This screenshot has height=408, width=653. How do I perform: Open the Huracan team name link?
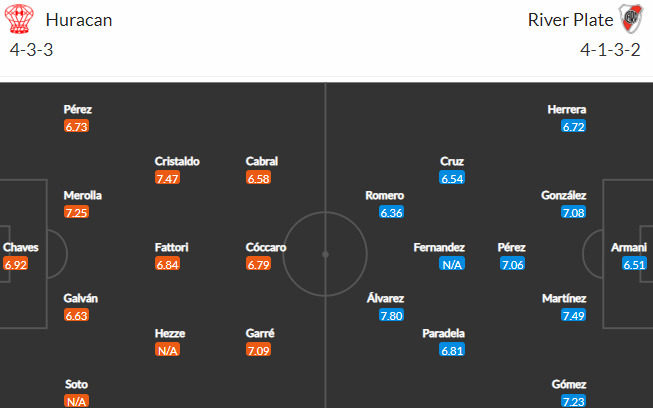click(79, 20)
